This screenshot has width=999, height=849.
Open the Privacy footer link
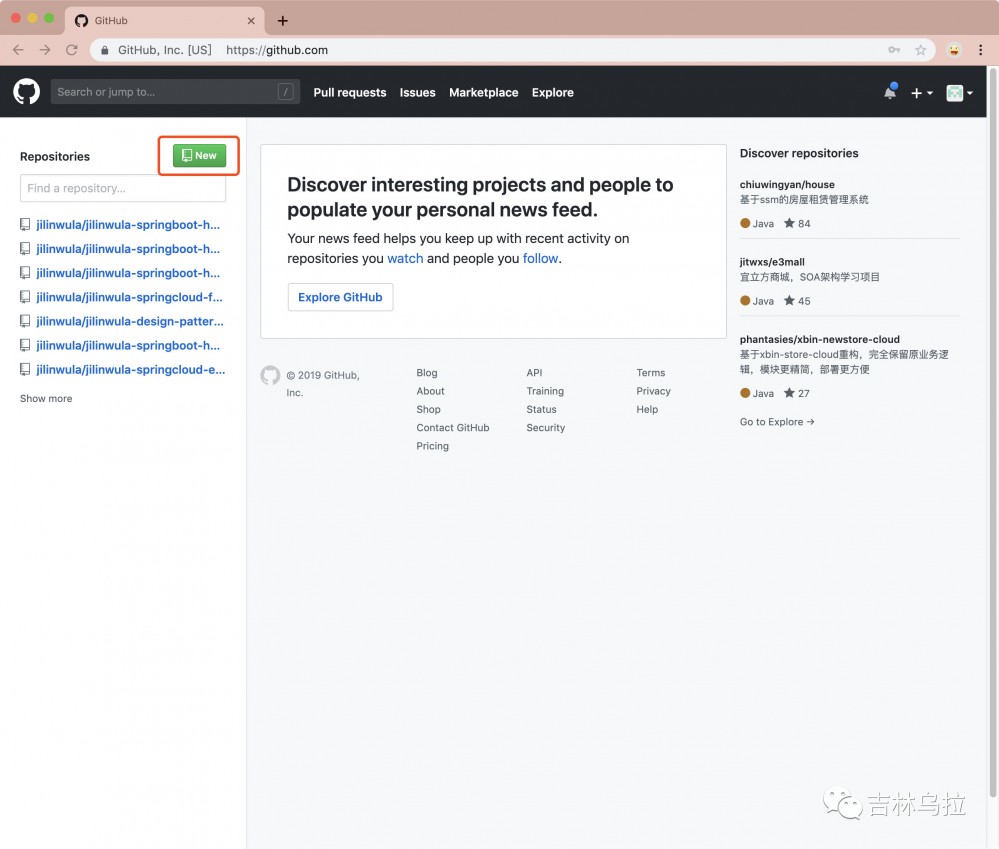pos(653,391)
